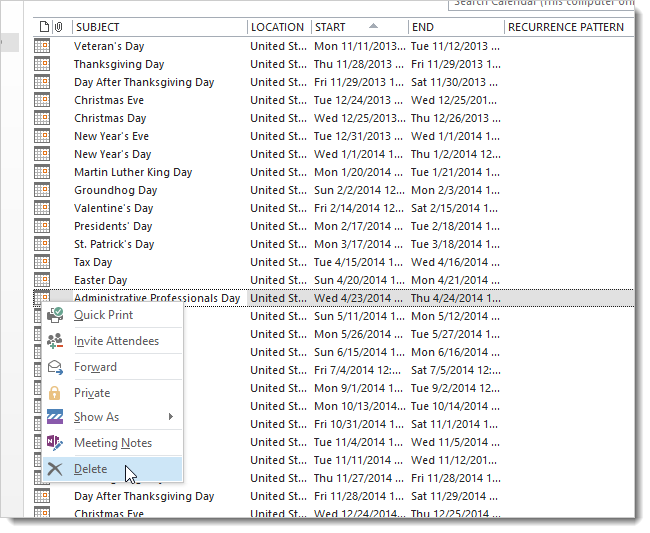Click the Quick Print printer icon

[55, 315]
